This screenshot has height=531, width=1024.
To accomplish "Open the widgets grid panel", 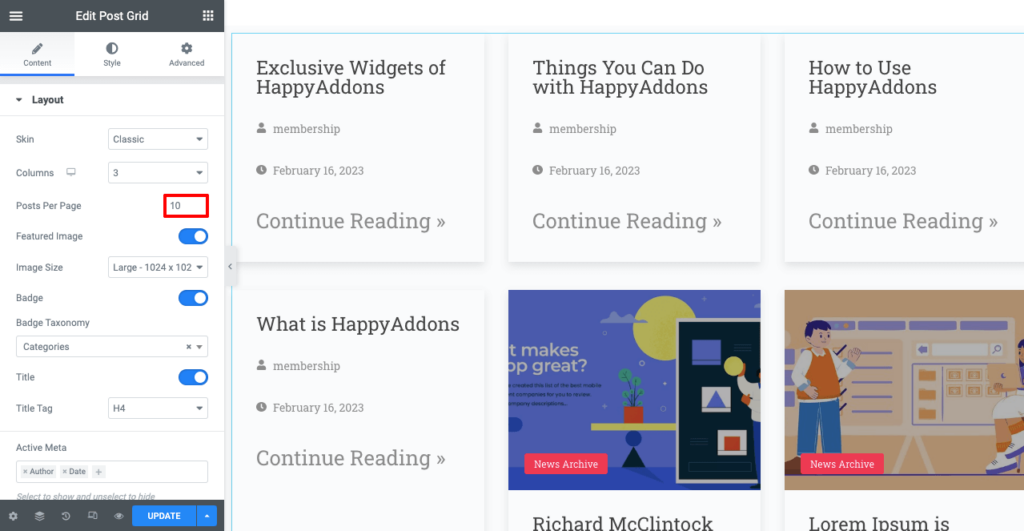I will tap(208, 15).
